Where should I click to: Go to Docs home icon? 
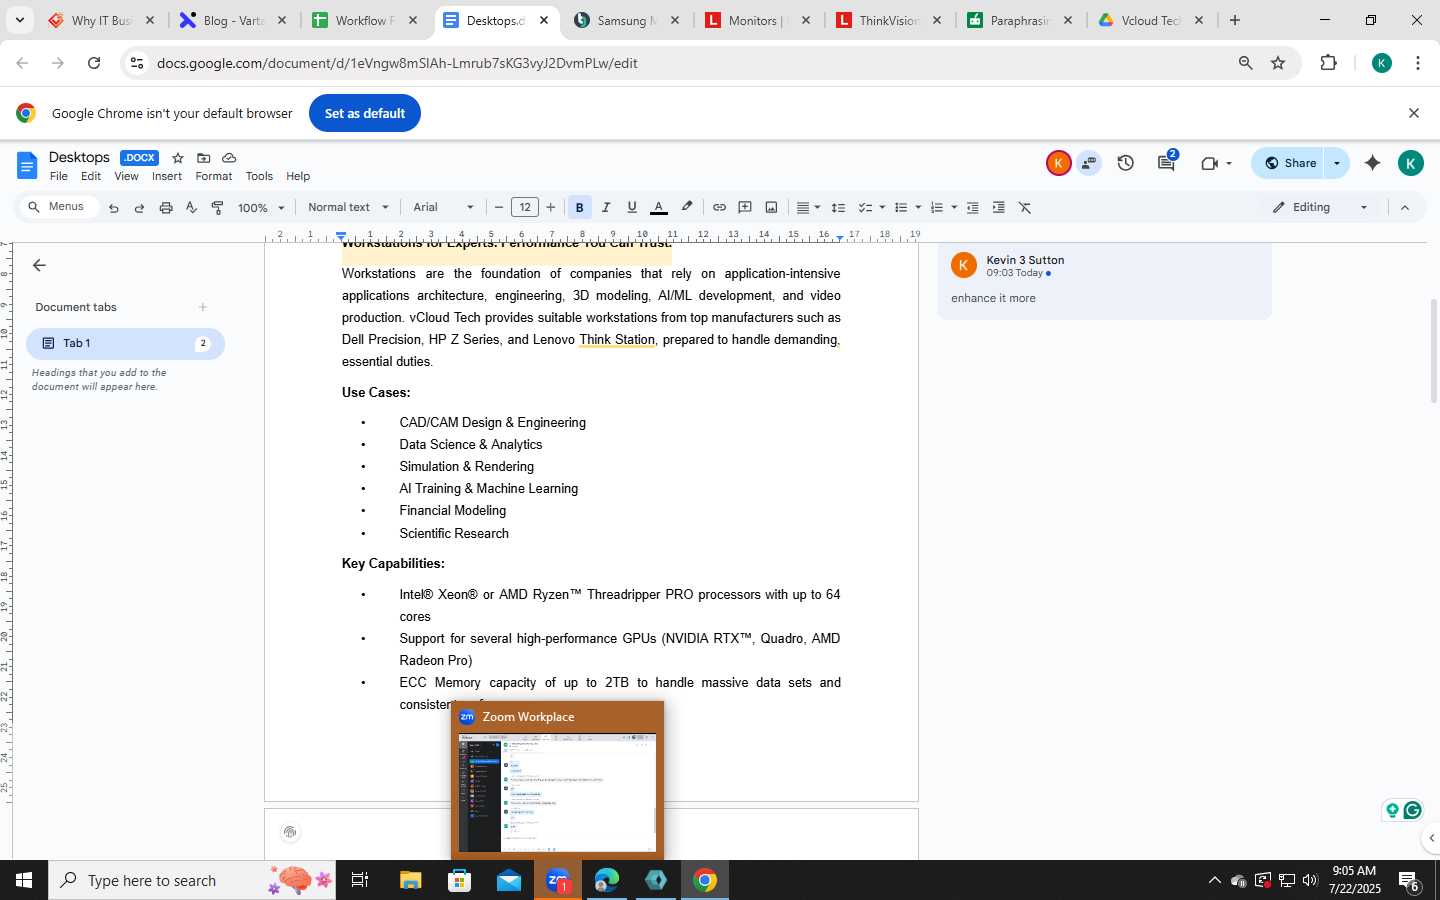pos(27,165)
